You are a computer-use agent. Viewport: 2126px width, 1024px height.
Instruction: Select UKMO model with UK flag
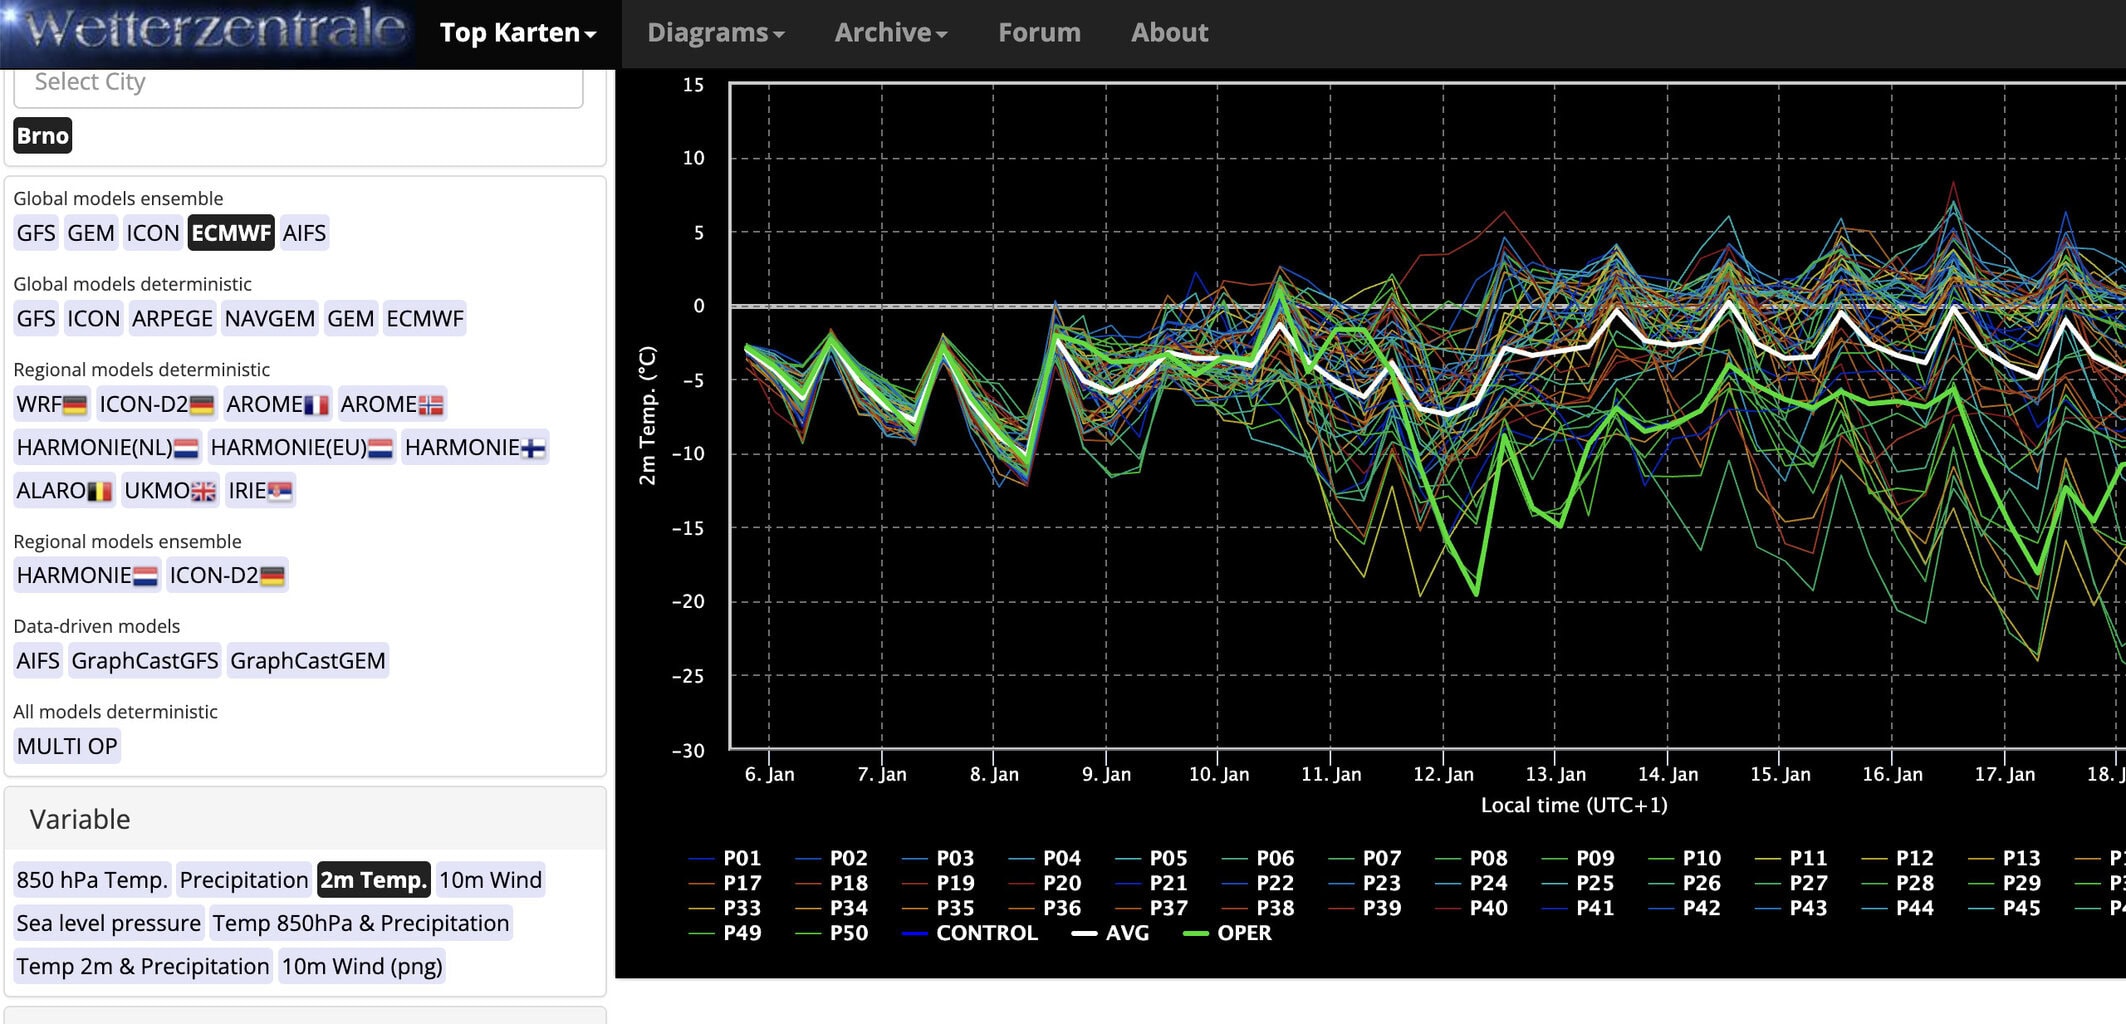pos(169,490)
